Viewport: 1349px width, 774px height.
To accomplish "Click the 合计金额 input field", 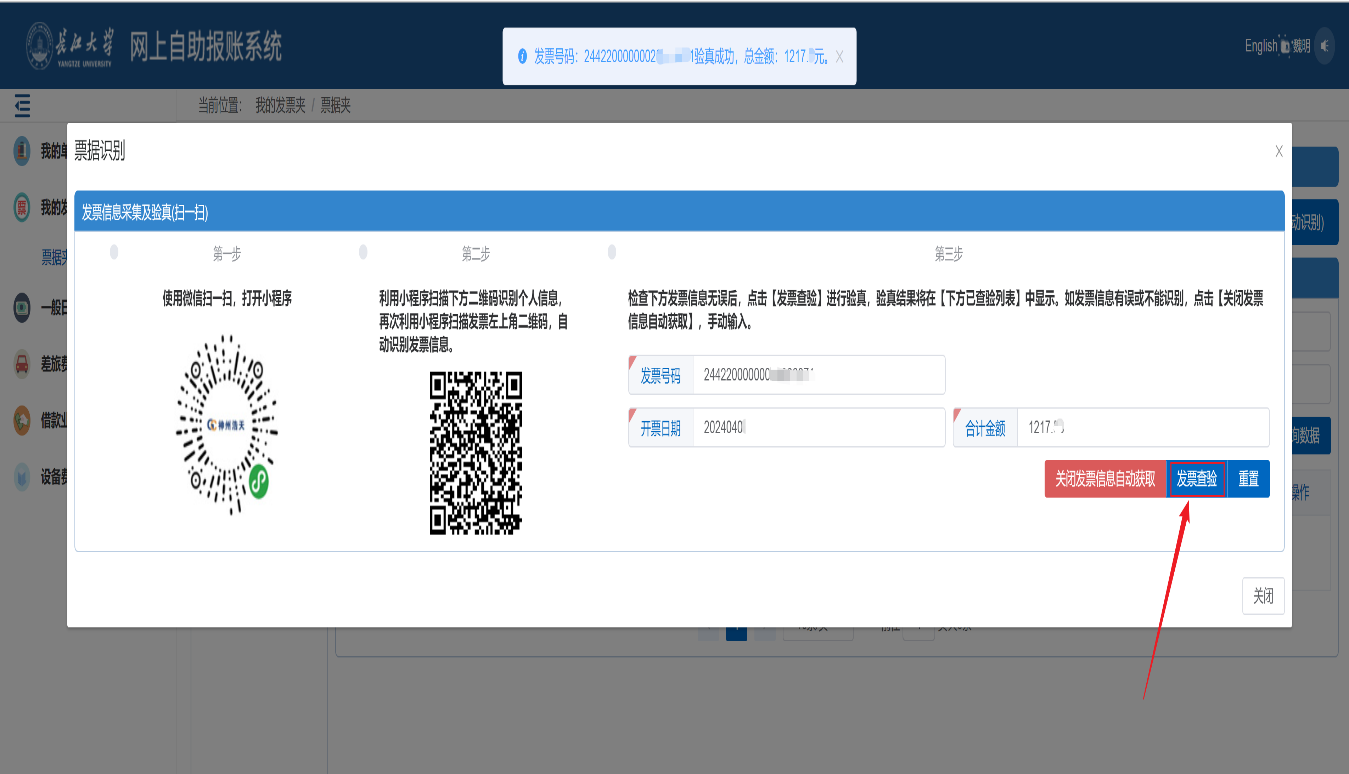I will tap(1142, 428).
